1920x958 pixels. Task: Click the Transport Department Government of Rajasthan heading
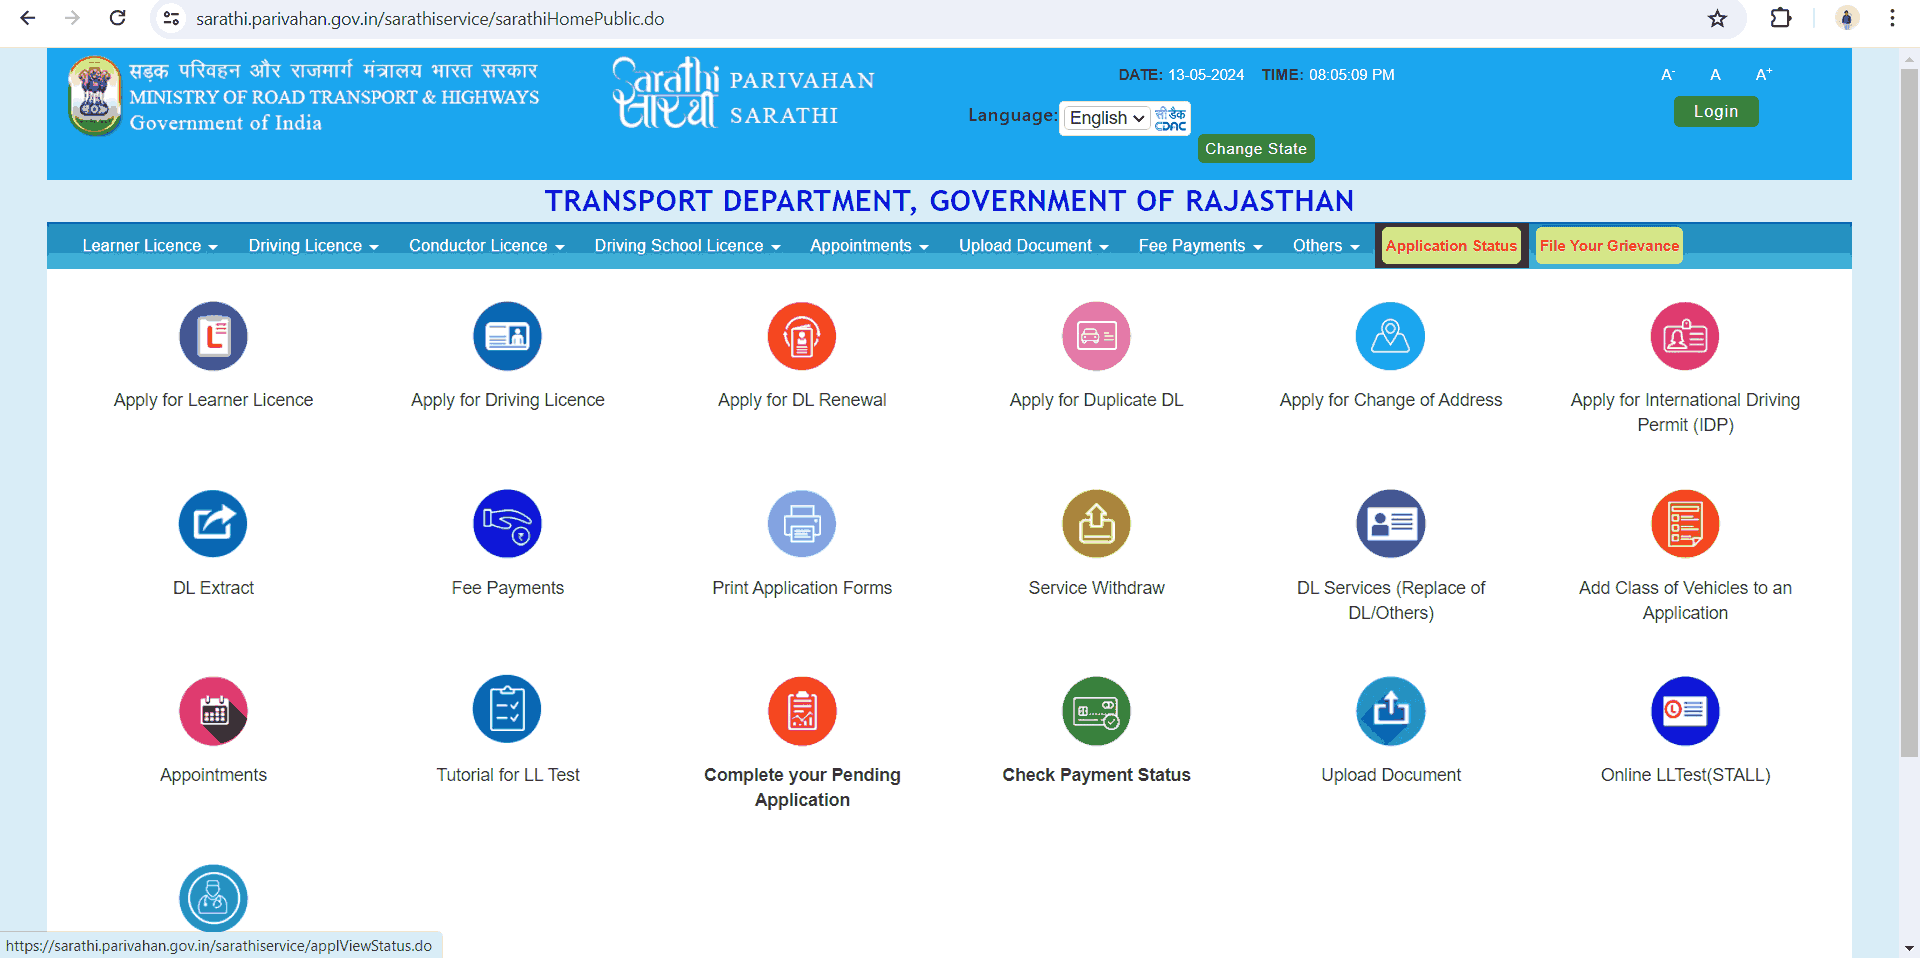(949, 201)
